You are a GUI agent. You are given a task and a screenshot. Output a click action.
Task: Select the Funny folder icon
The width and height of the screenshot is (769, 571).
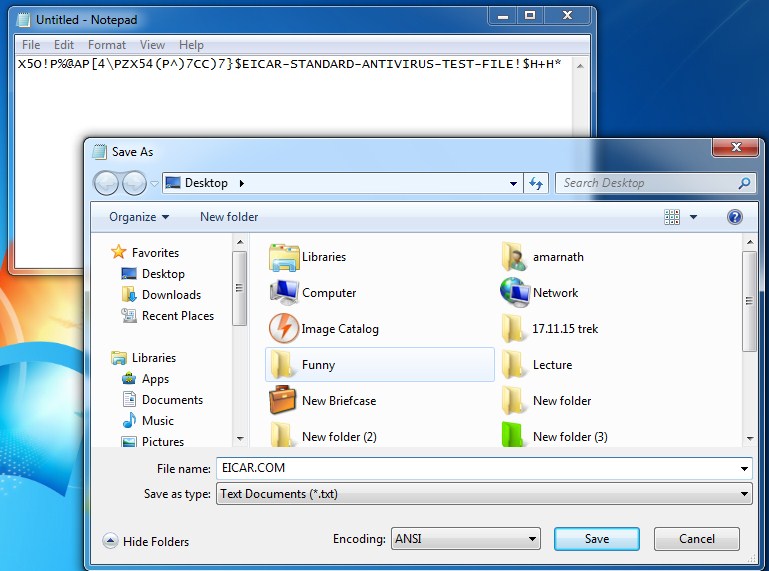click(284, 364)
